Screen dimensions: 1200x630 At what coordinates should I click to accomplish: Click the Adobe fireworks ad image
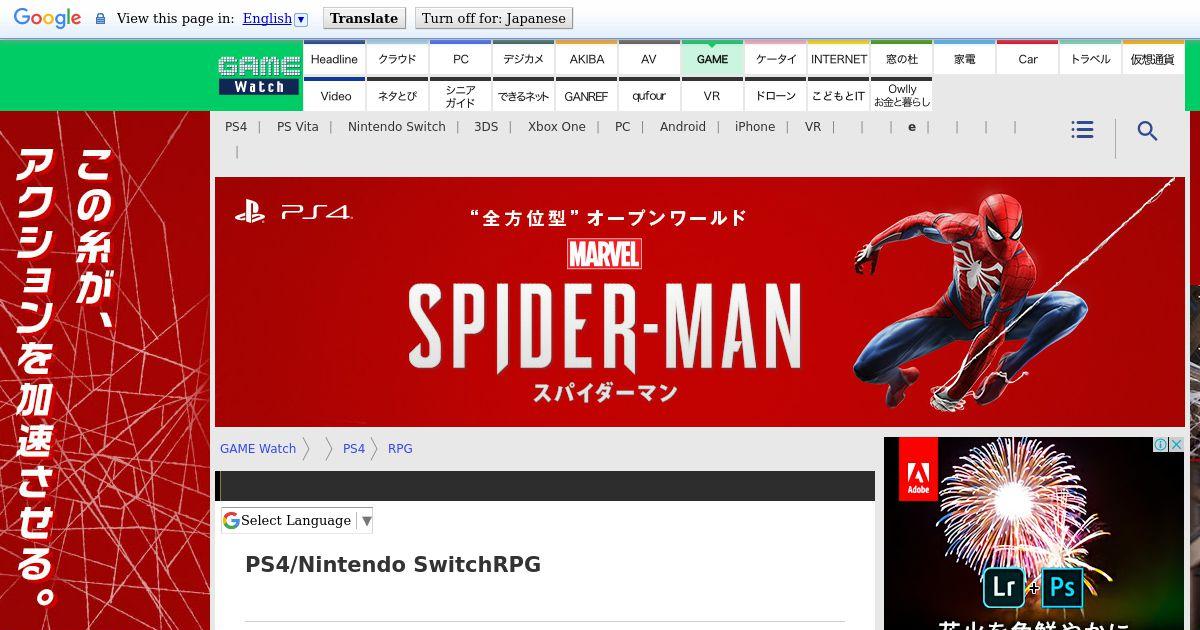click(1034, 534)
